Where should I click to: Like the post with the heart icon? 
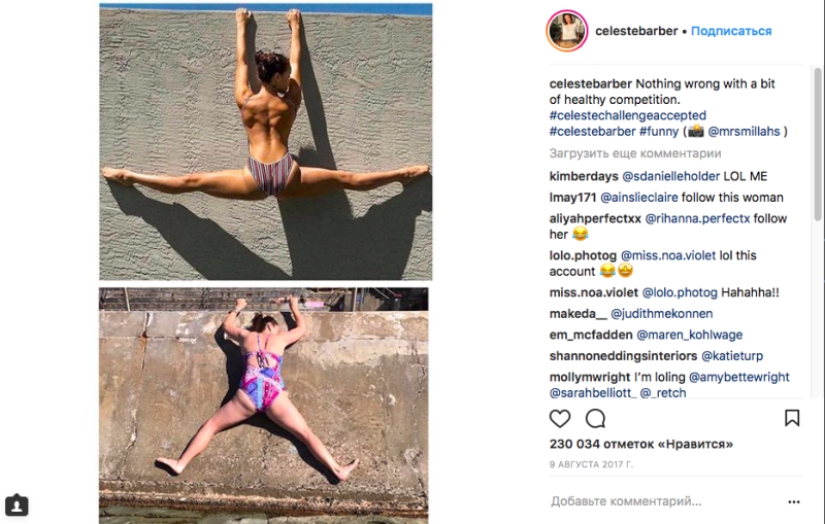click(x=560, y=418)
